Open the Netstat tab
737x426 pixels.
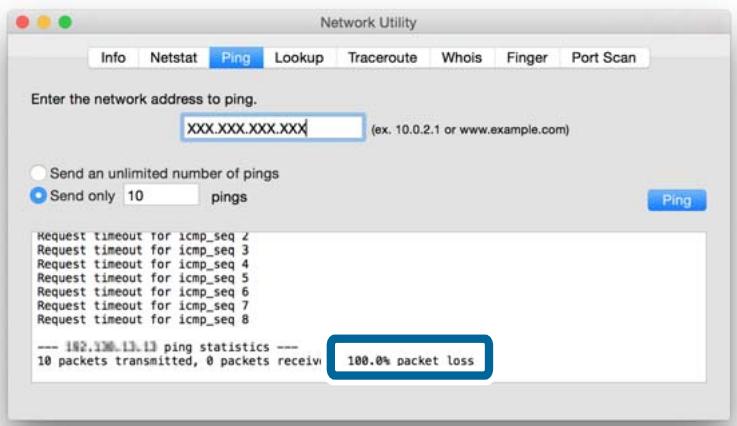click(173, 58)
